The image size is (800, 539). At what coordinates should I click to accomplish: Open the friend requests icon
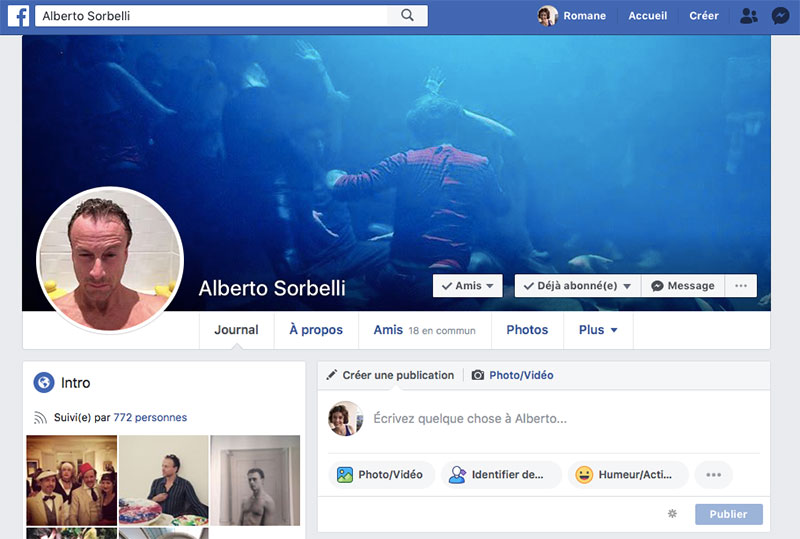pos(748,16)
